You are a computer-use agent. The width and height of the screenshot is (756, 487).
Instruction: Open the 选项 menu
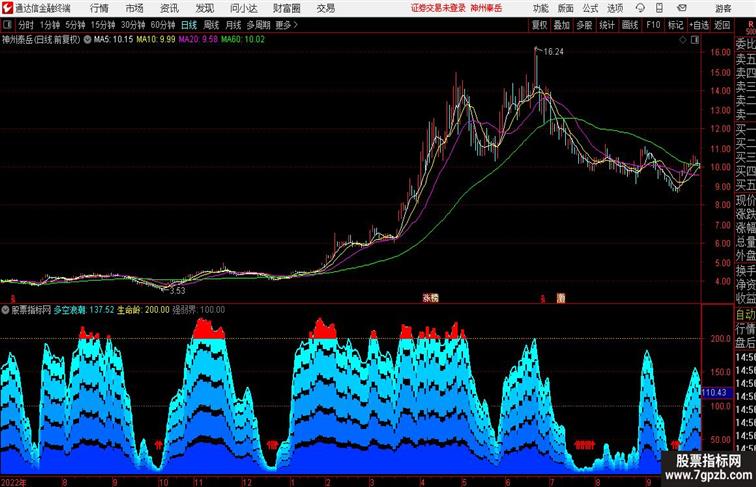(x=615, y=8)
